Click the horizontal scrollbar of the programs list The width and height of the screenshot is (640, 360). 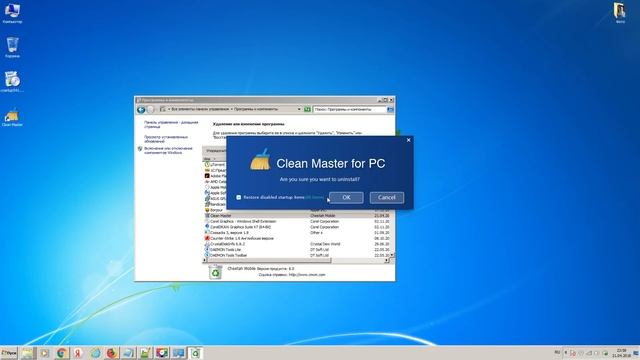pos(269,260)
